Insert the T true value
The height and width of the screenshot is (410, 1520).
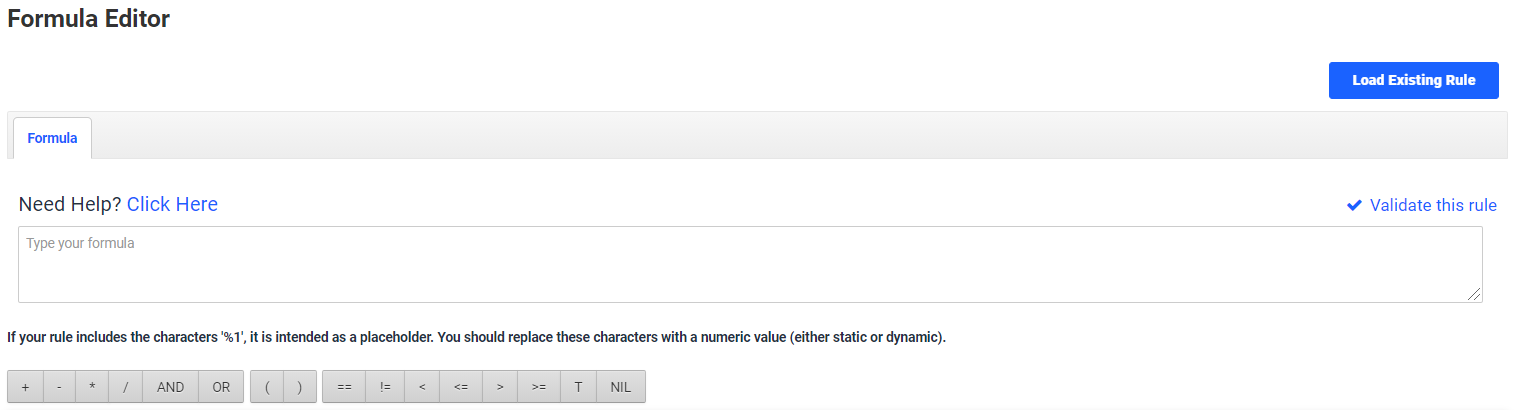578,387
